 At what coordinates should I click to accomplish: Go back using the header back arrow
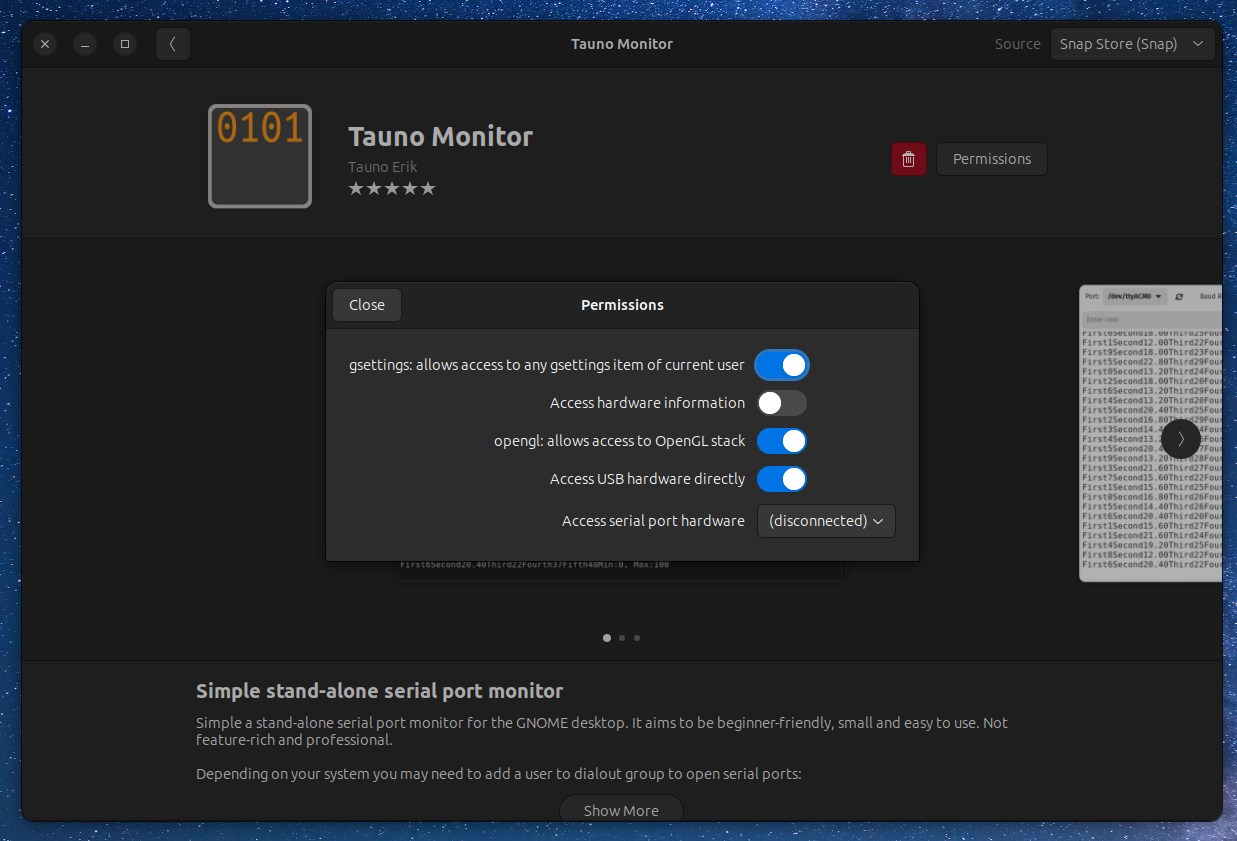(x=173, y=44)
